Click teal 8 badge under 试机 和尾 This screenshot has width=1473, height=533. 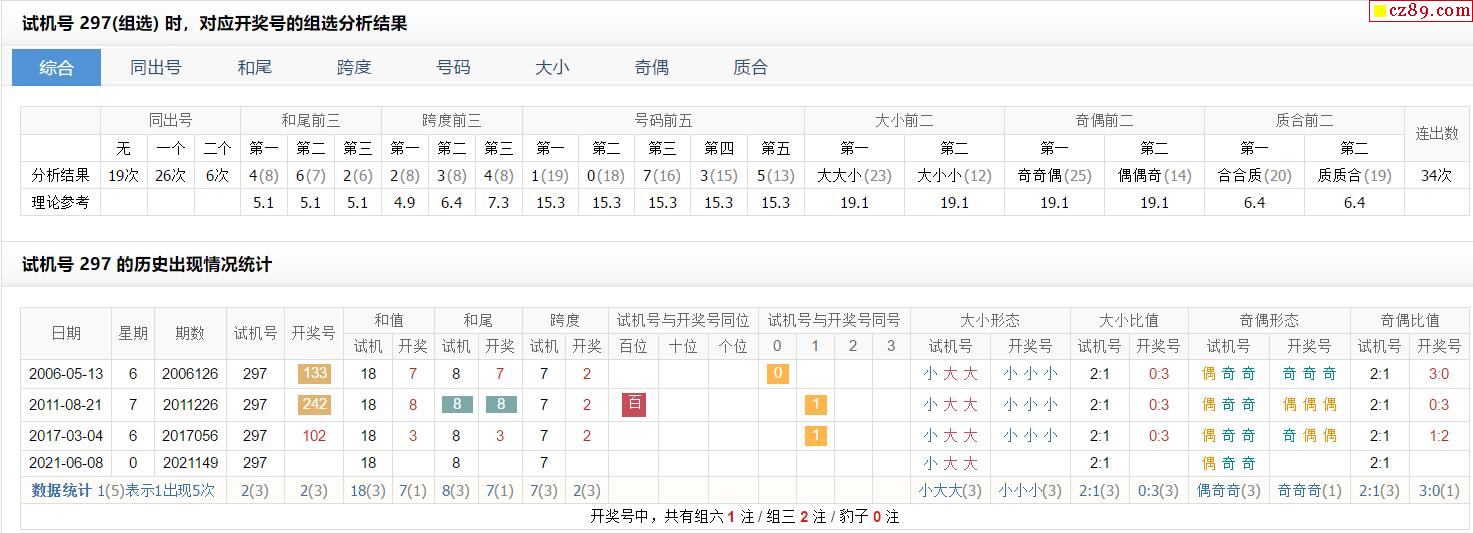[457, 405]
